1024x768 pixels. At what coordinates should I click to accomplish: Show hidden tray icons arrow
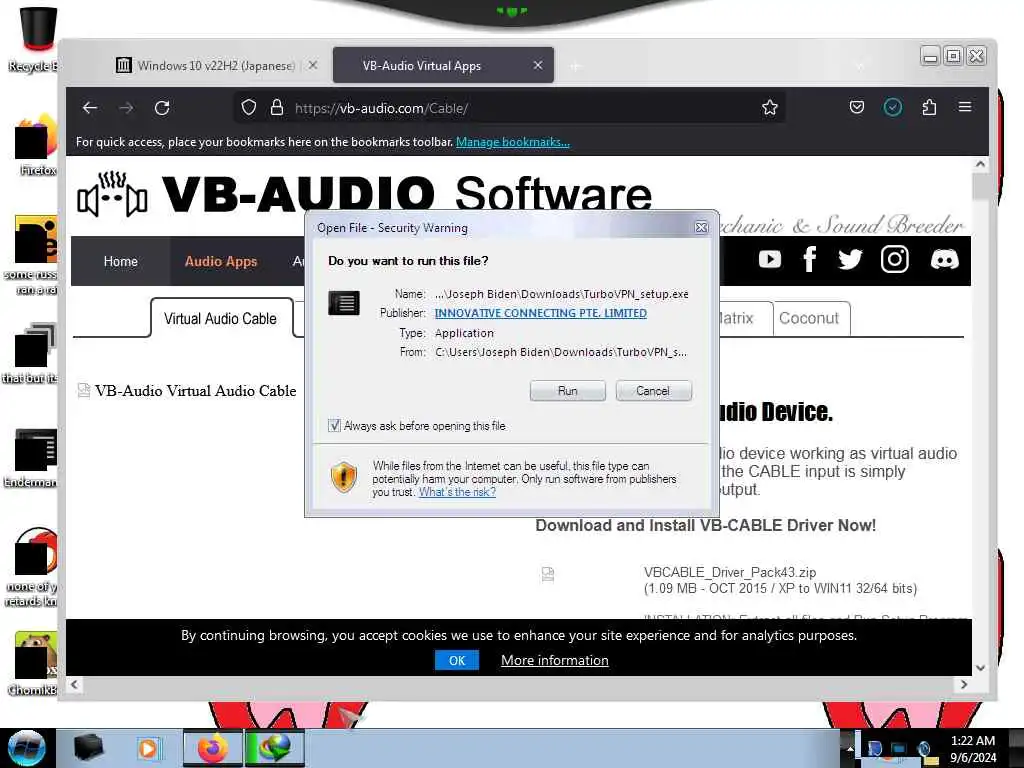point(850,748)
